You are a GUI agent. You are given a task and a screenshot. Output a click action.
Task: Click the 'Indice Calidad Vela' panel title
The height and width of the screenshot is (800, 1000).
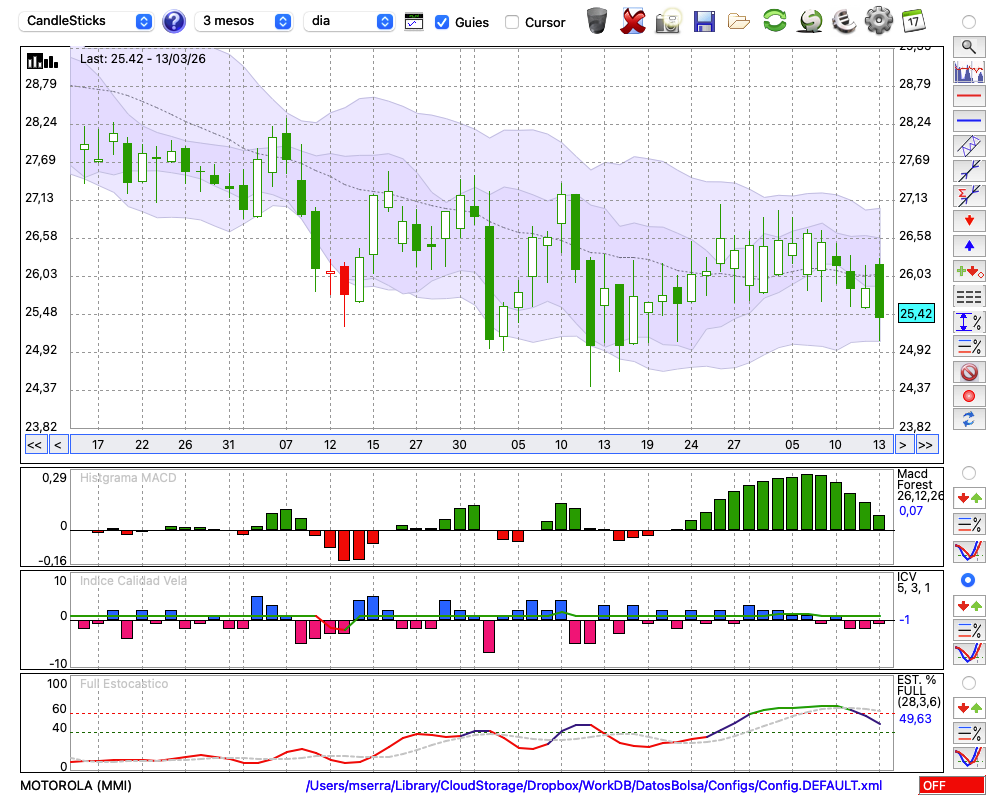[x=133, y=581]
